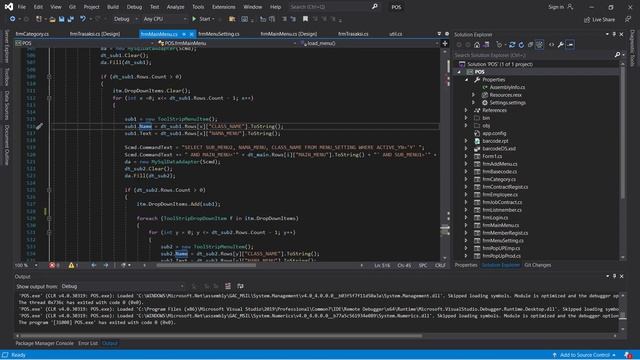Focus the Search Solution Explorer input field
Image resolution: width=640 pixels, height=360 pixels.
pyautogui.click(x=534, y=55)
